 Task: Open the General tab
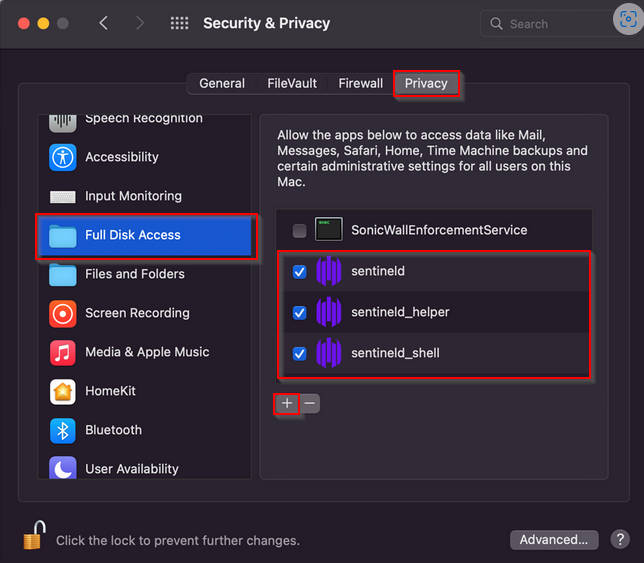[x=222, y=83]
